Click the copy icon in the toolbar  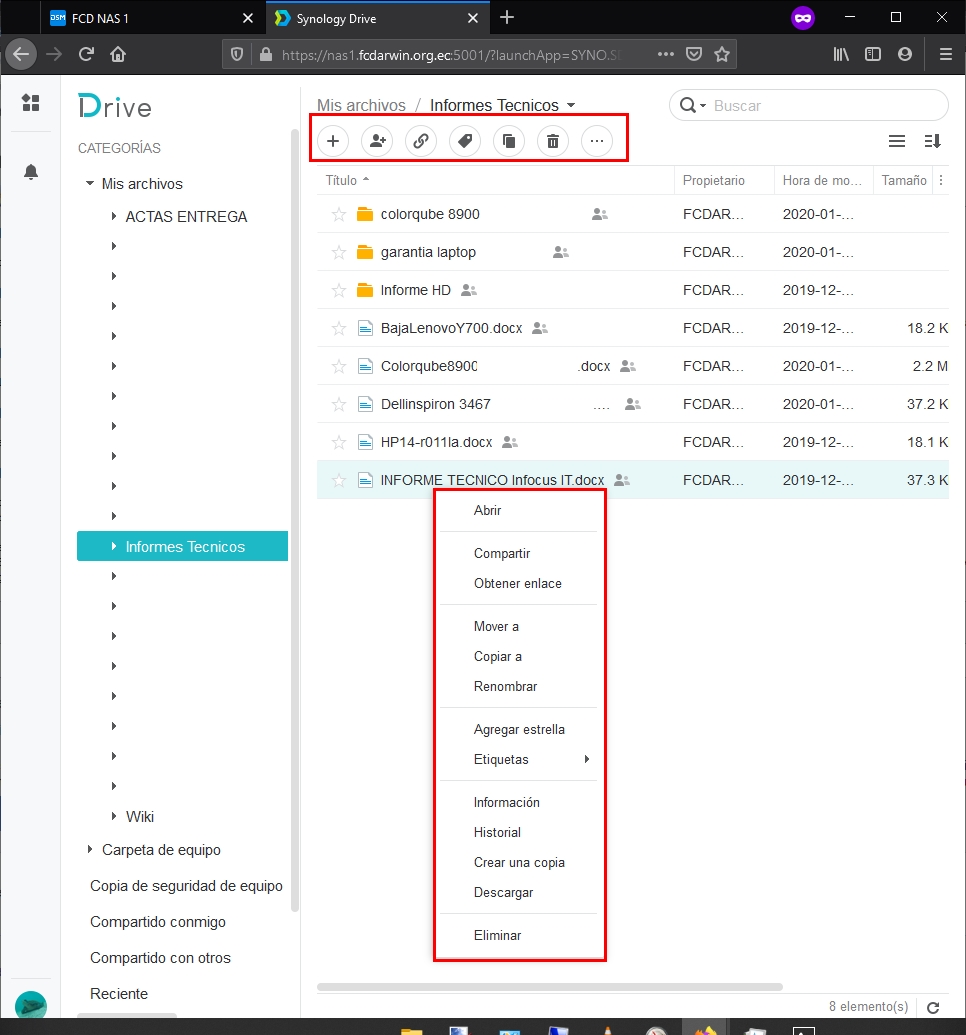click(508, 141)
